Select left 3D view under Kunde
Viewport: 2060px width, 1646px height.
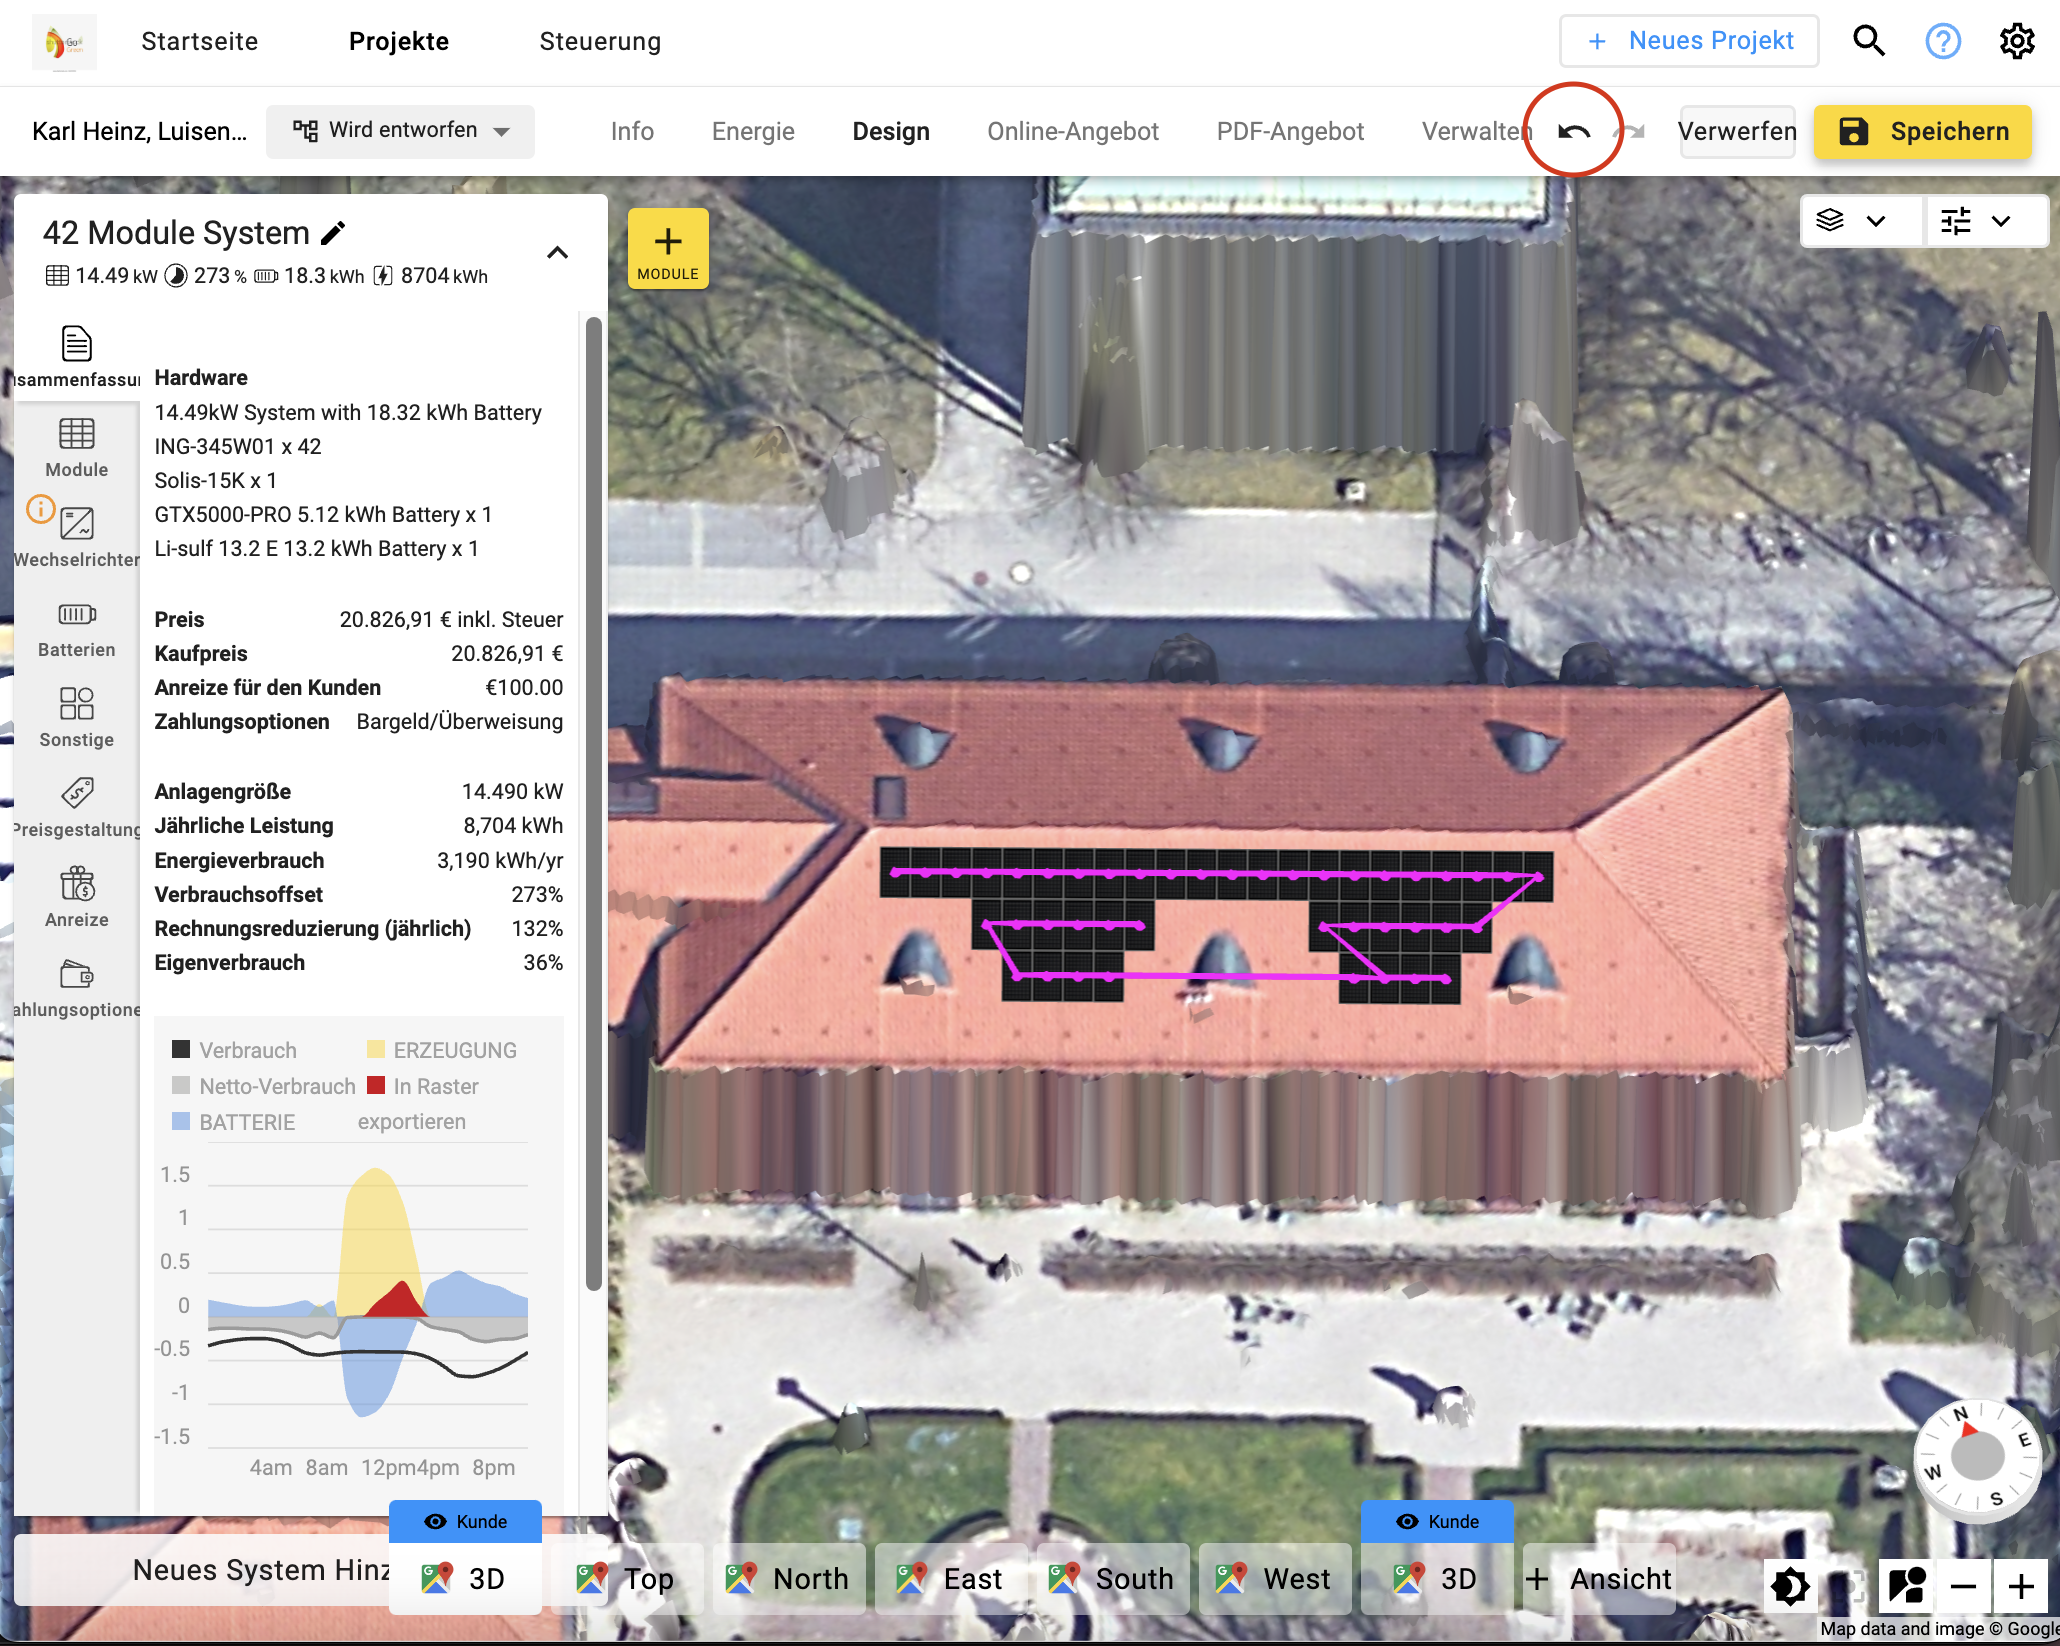465,1579
